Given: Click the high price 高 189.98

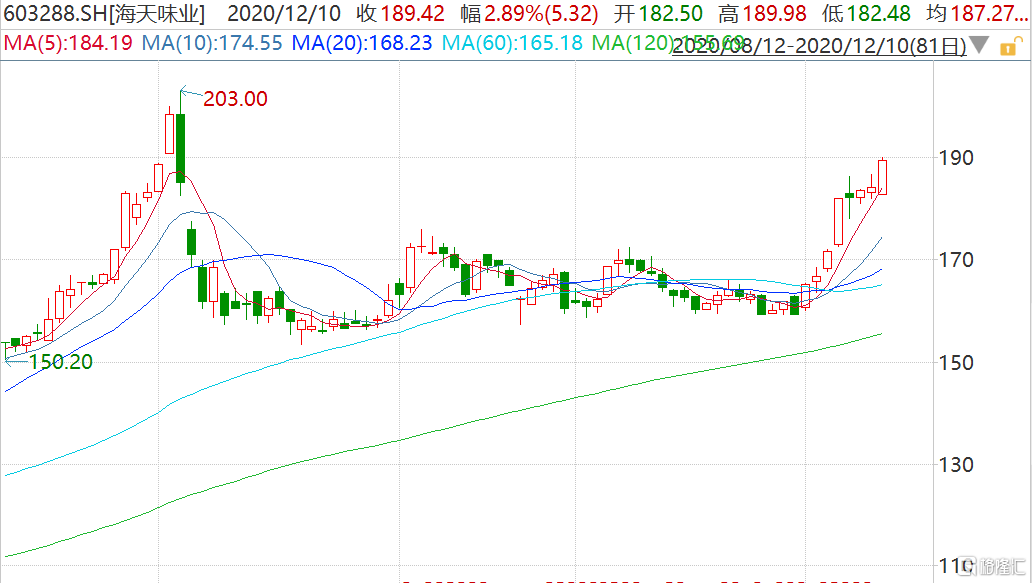Looking at the screenshot, I should (762, 13).
